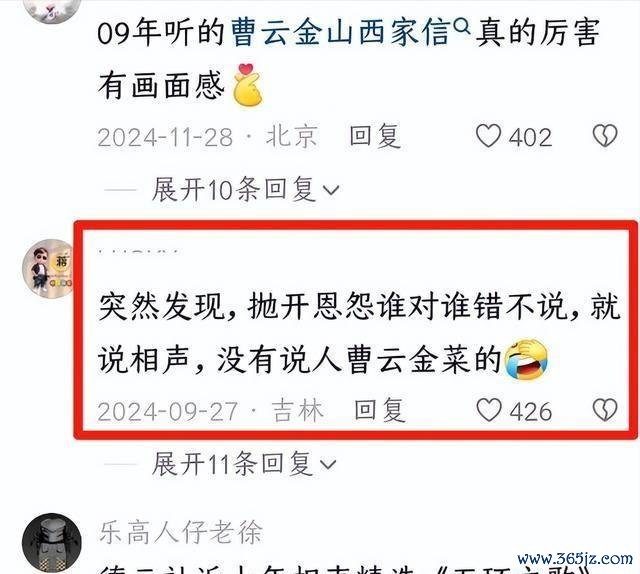640x574 pixels.
Task: Like the comment with 402 likes
Action: pyautogui.click(x=488, y=136)
